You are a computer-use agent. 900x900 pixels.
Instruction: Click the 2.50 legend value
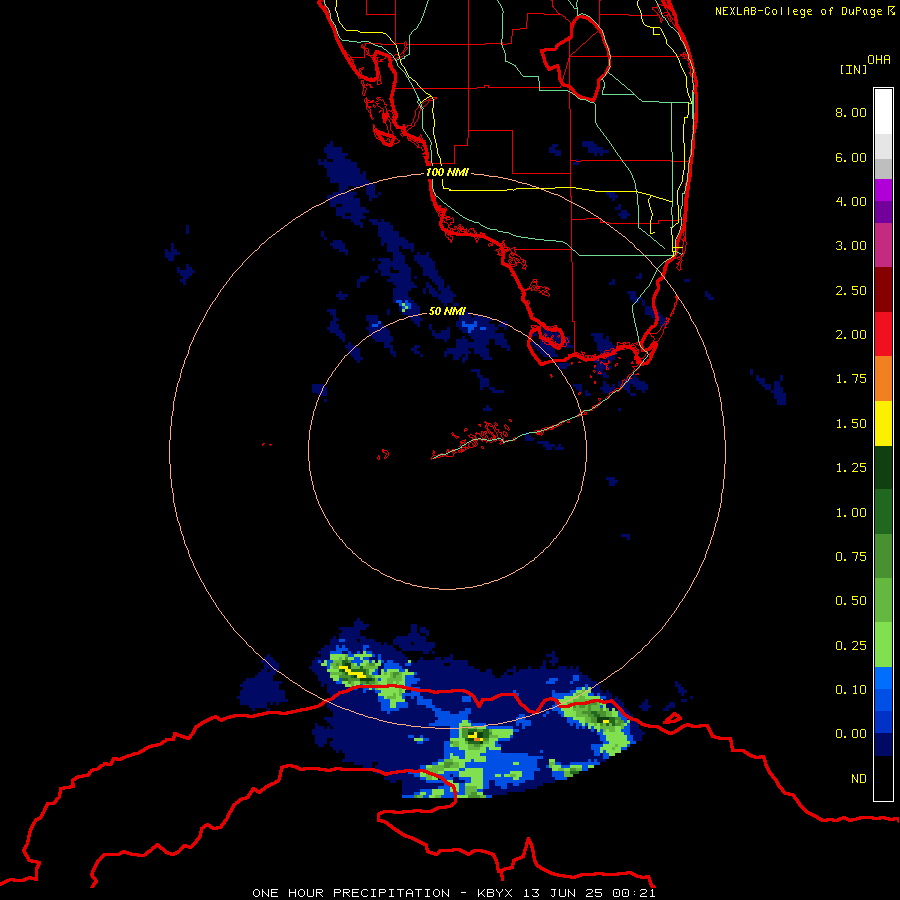point(851,290)
